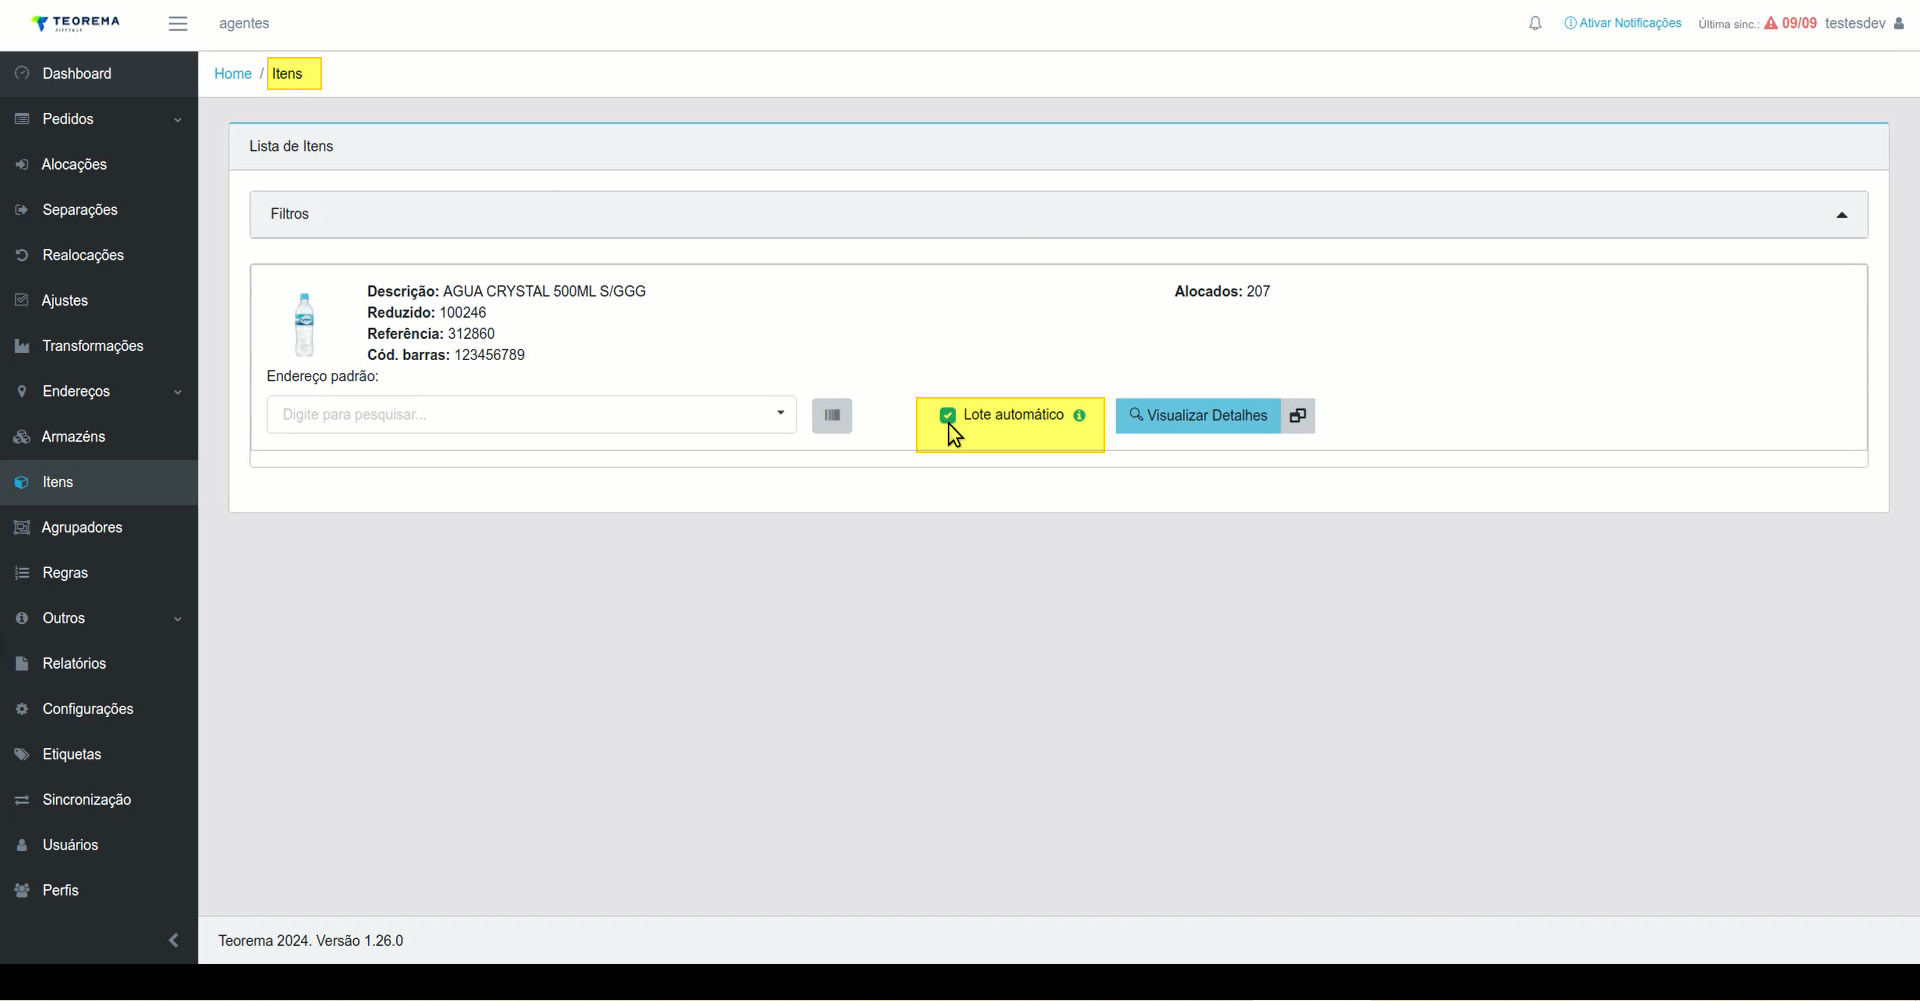Click the Teorema logo
1920x1001 pixels.
pyautogui.click(x=75, y=23)
